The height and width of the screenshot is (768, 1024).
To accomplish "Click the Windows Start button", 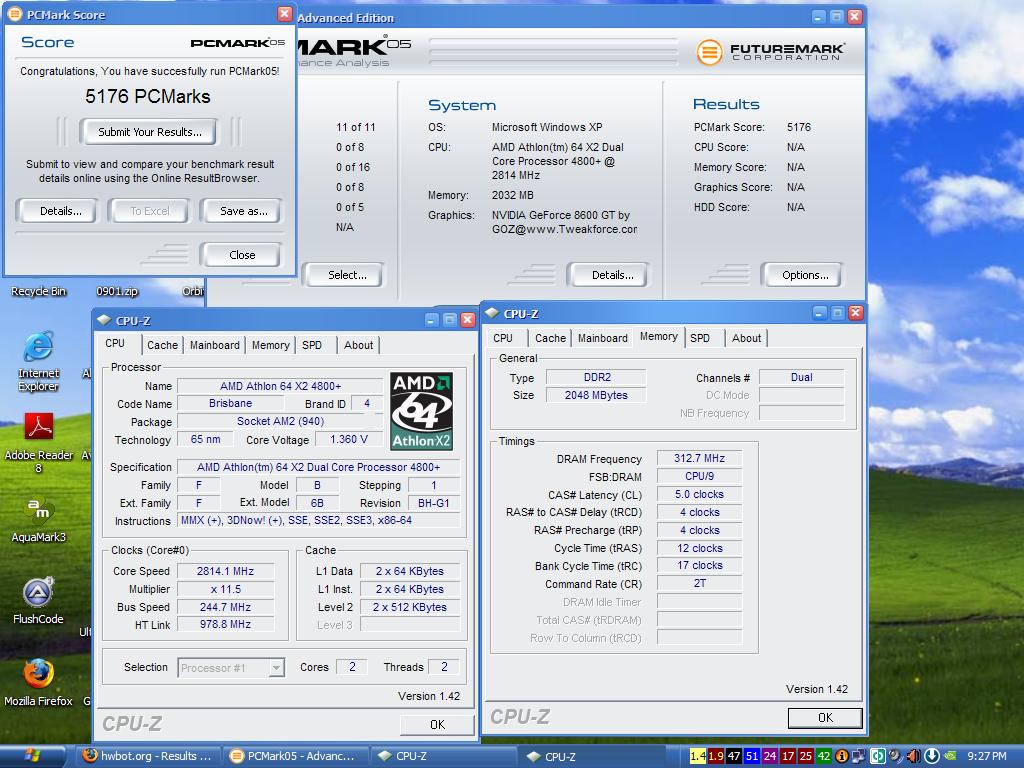I will click(x=33, y=756).
